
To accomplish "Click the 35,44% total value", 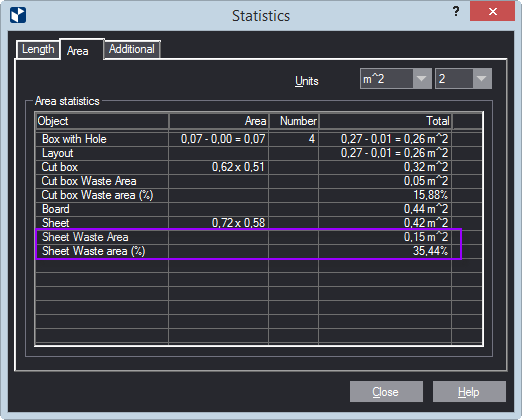I will click(x=430, y=251).
